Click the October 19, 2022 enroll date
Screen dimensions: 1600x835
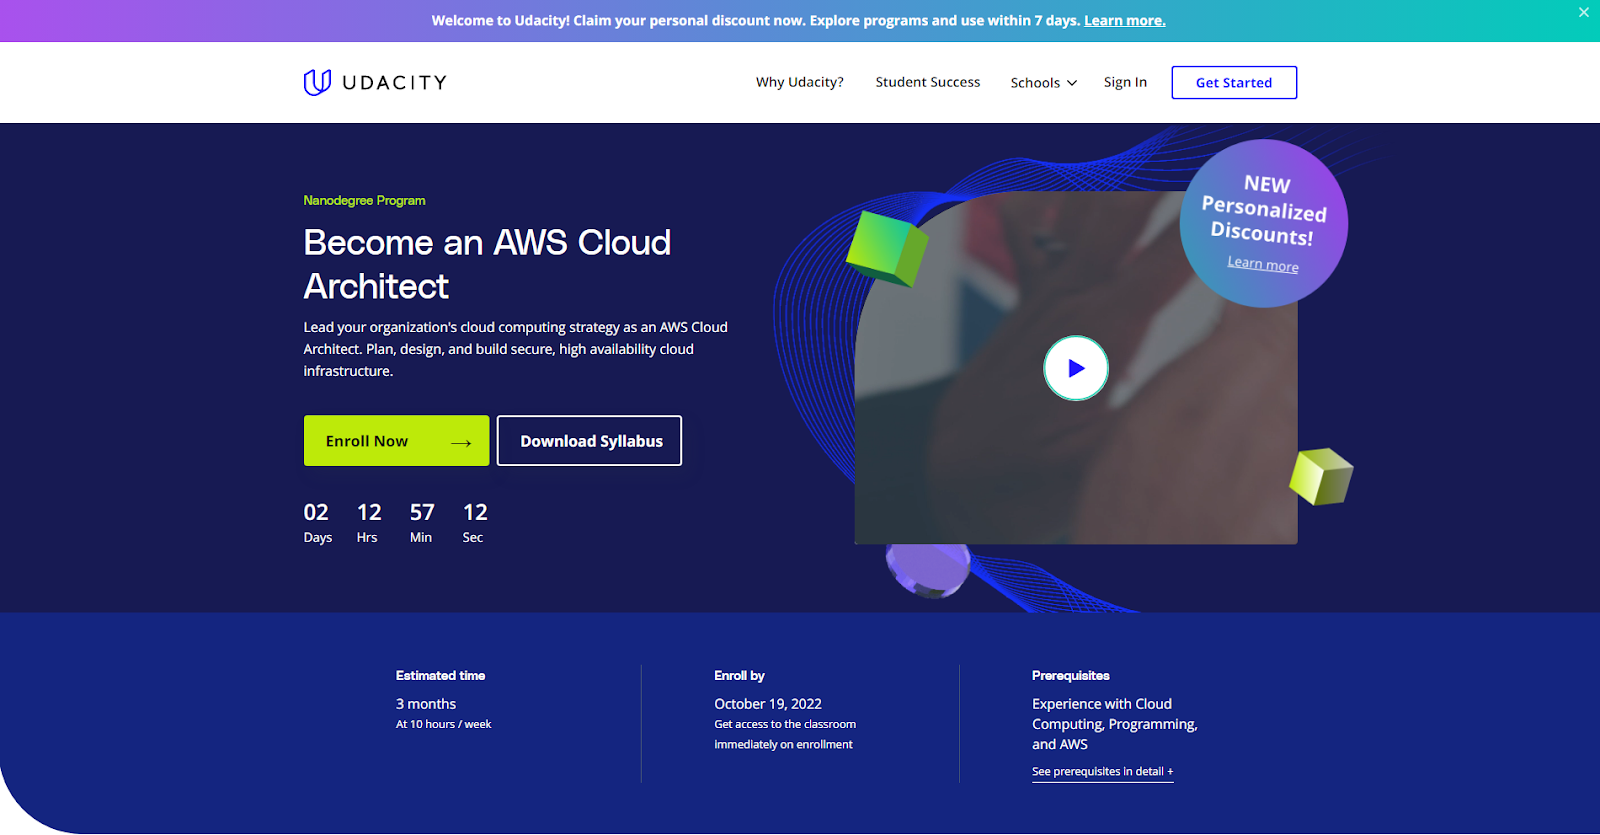coord(768,704)
